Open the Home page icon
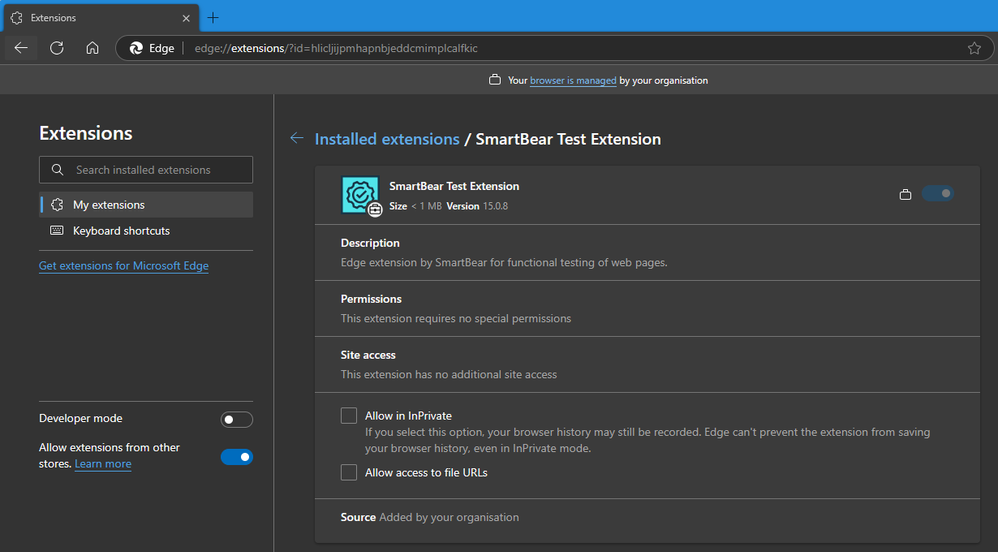This screenshot has height=552, width=998. coord(92,48)
